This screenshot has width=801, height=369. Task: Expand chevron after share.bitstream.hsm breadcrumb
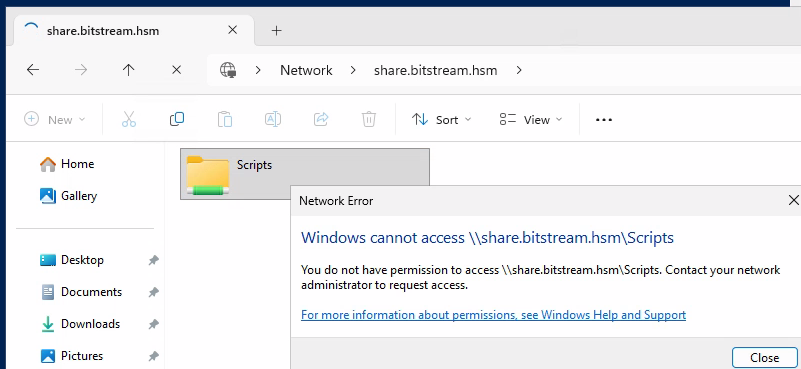(519, 71)
